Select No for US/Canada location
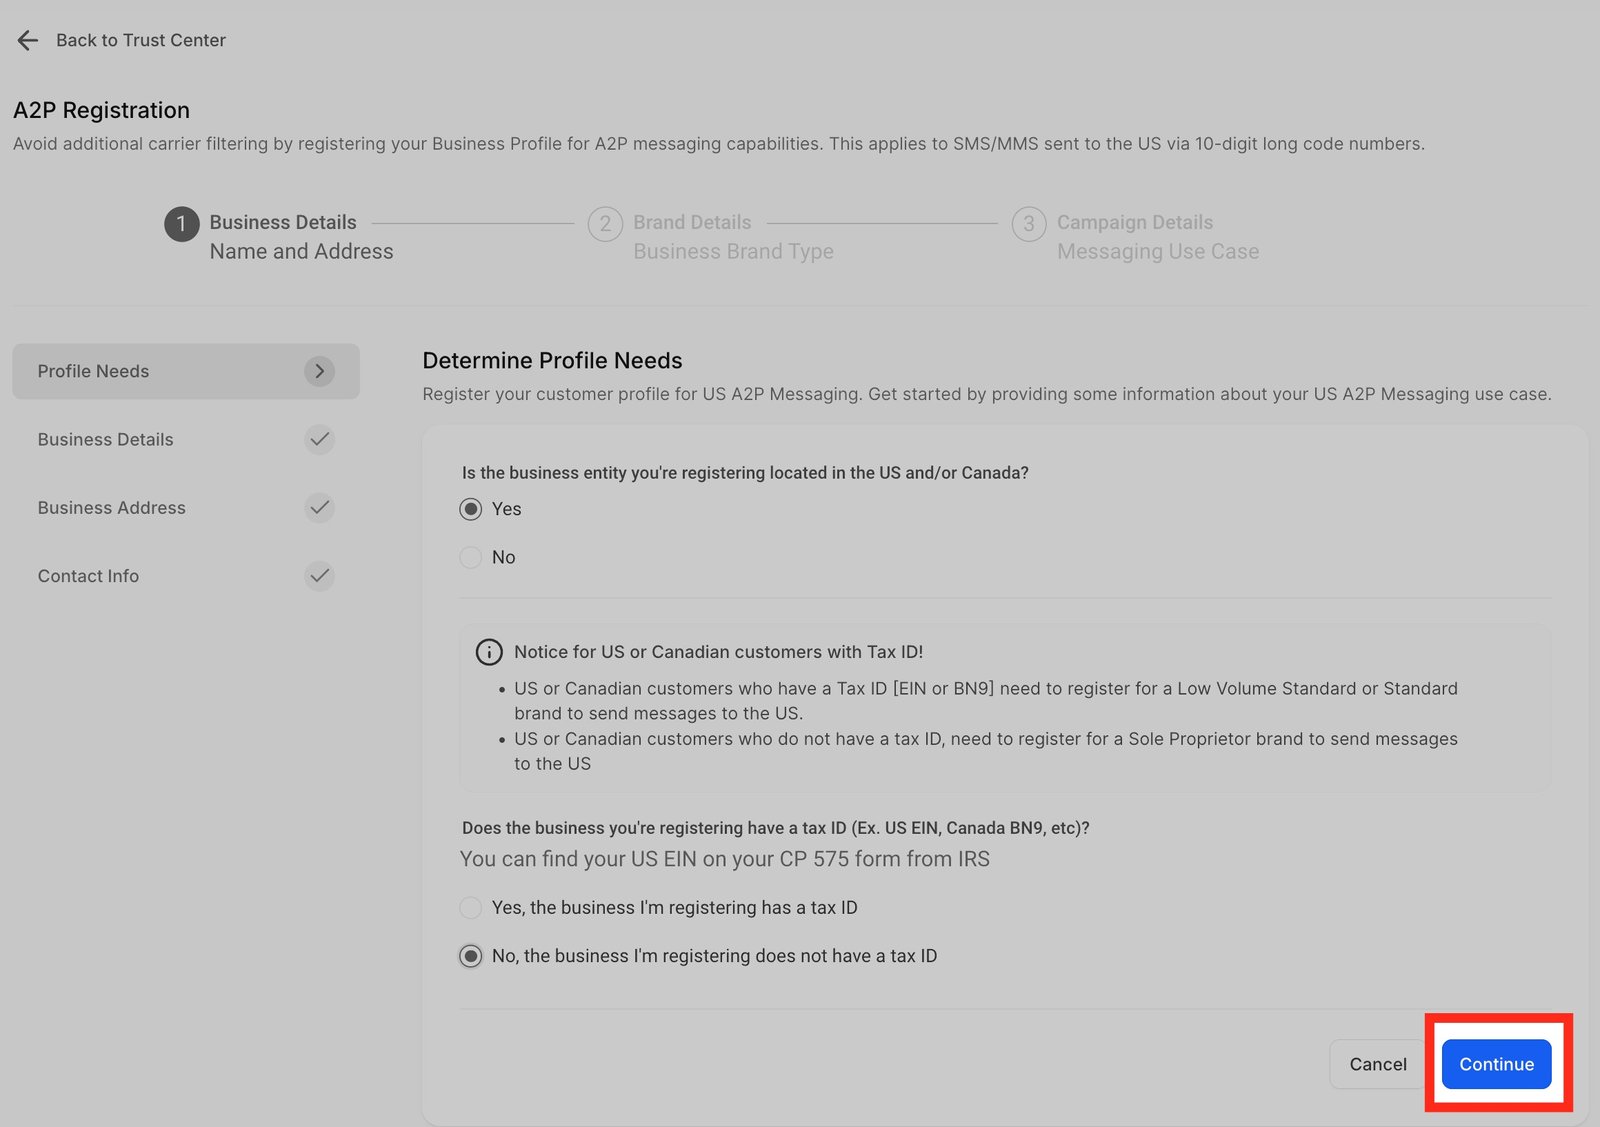Screen dimensions: 1600x1127 click(471, 557)
